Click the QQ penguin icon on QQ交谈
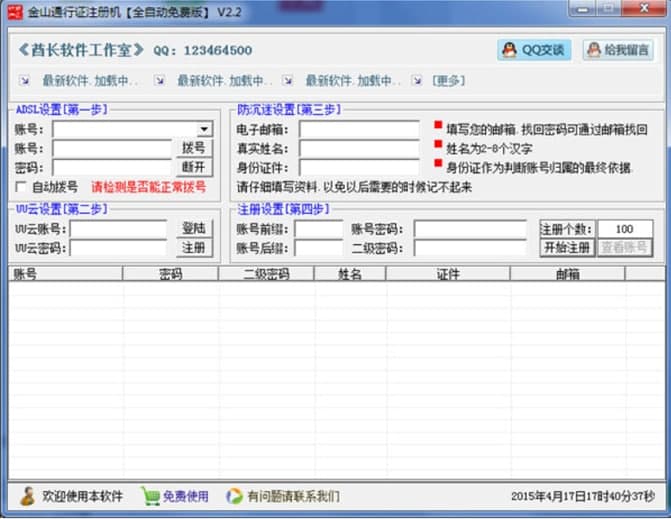This screenshot has width=671, height=519. pos(509,50)
